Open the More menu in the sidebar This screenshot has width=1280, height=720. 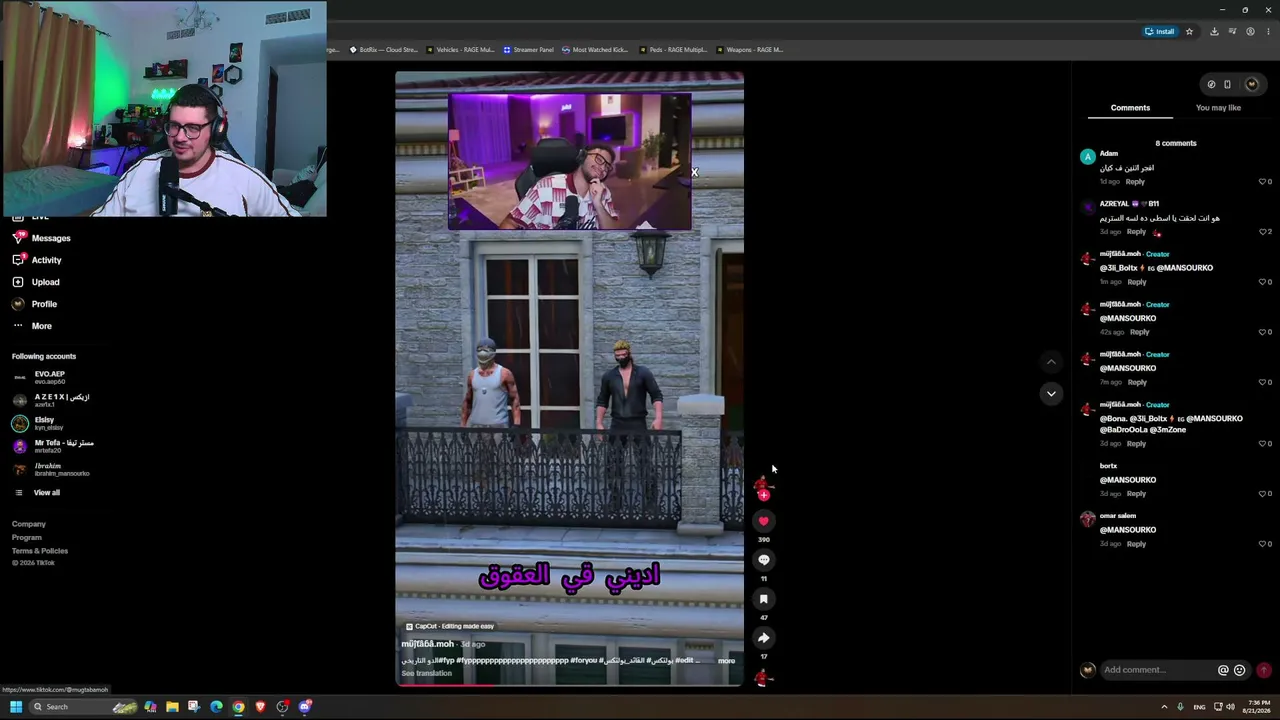(x=32, y=326)
